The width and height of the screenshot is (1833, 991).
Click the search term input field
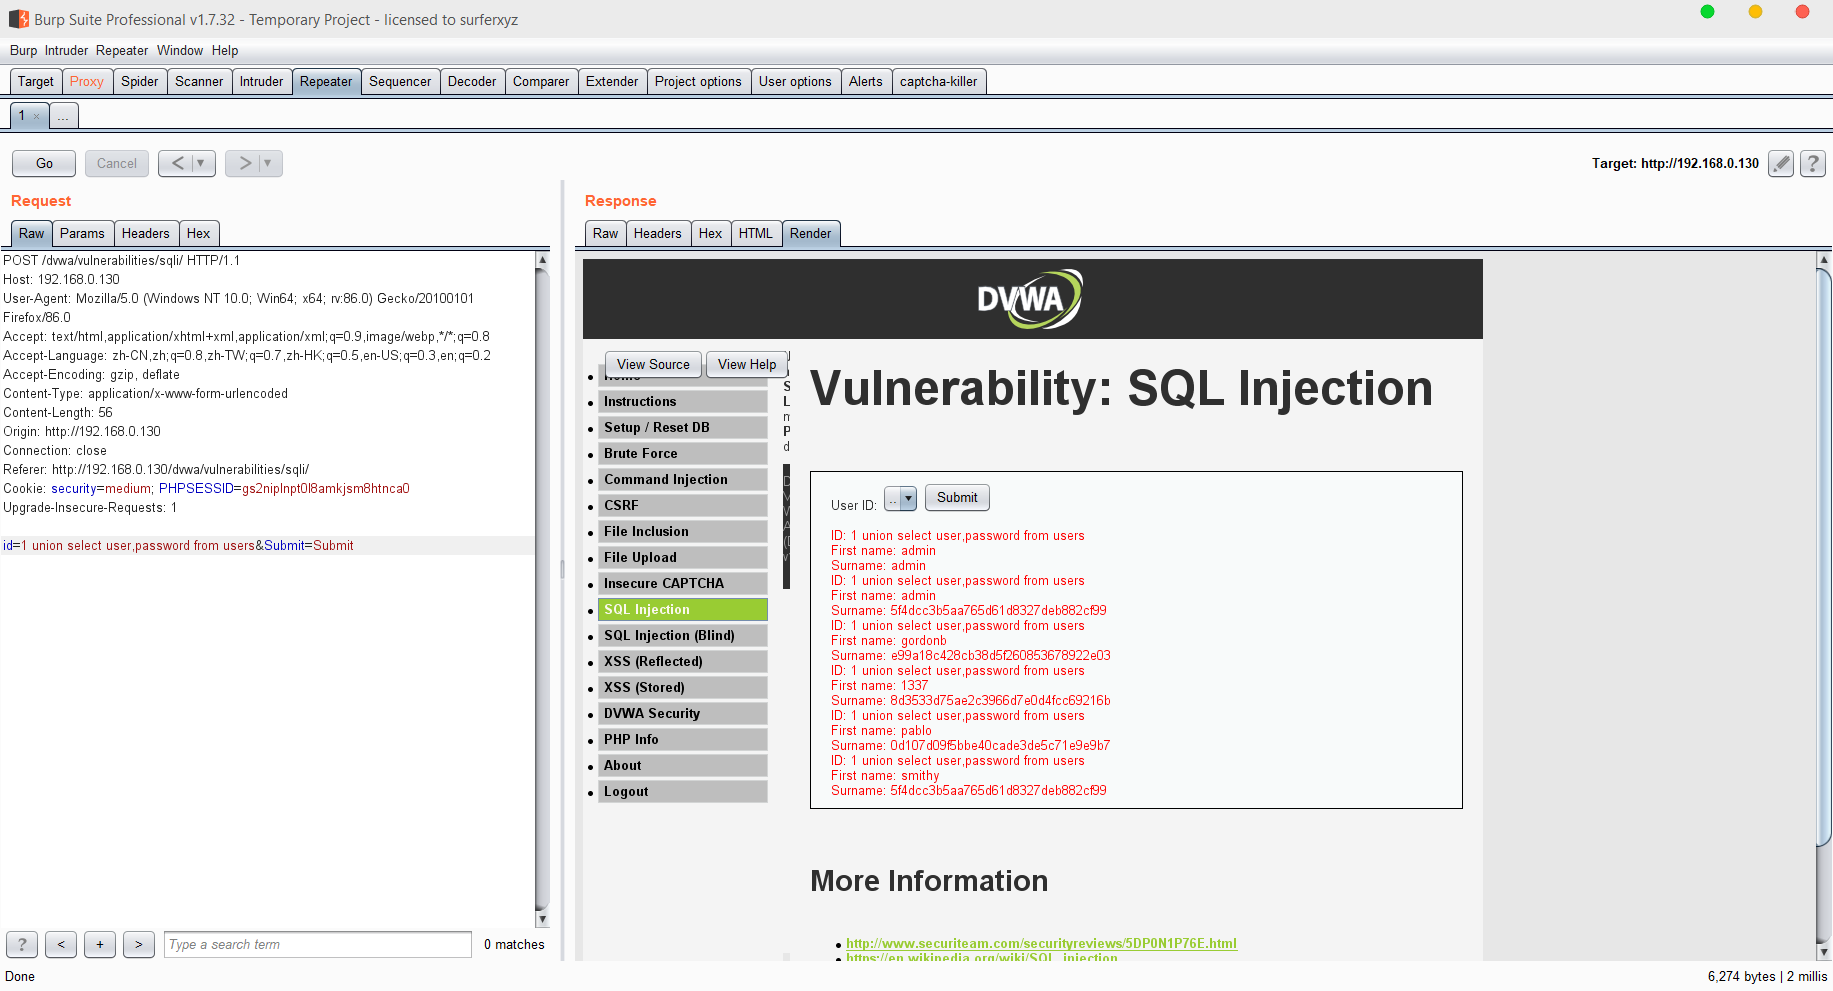click(318, 944)
